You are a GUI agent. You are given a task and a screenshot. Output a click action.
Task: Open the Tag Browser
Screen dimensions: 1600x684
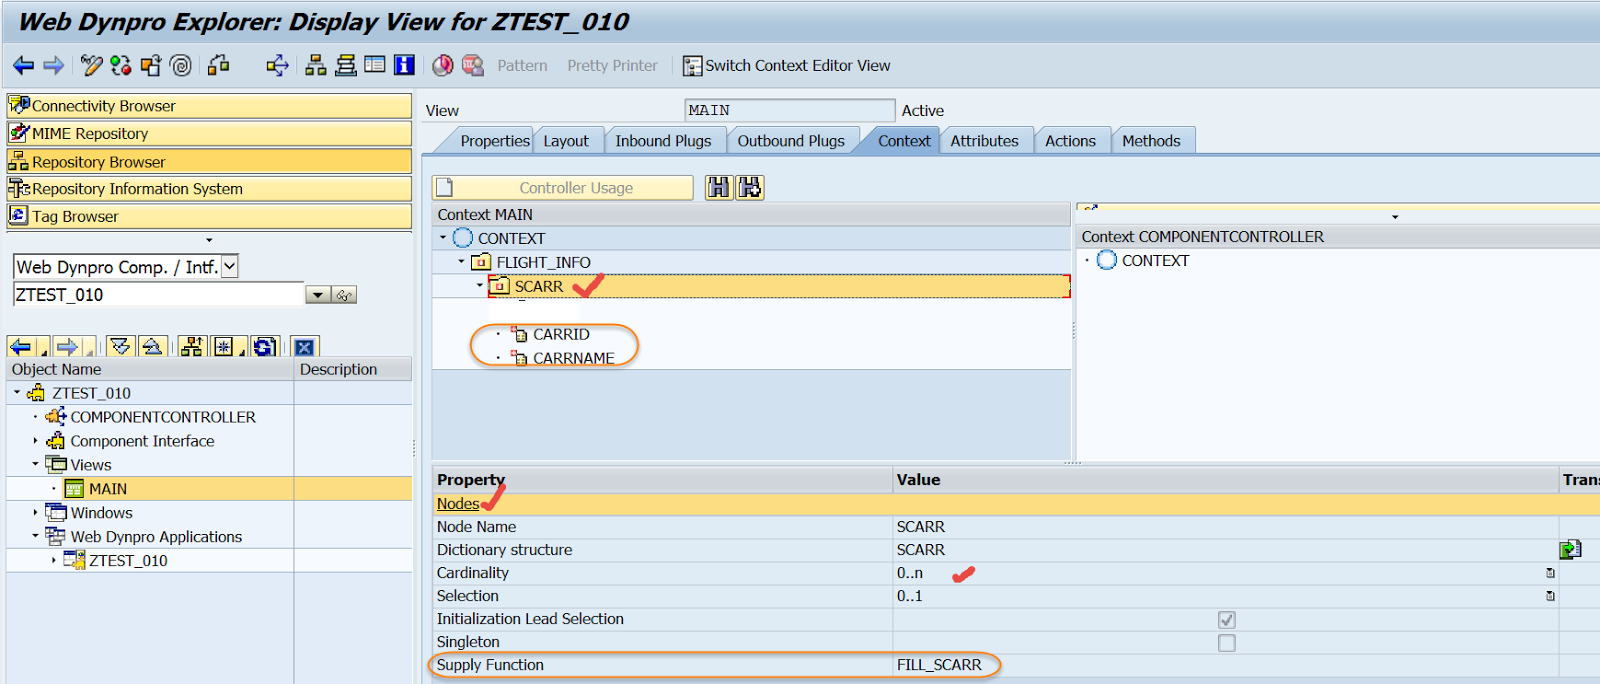[209, 216]
